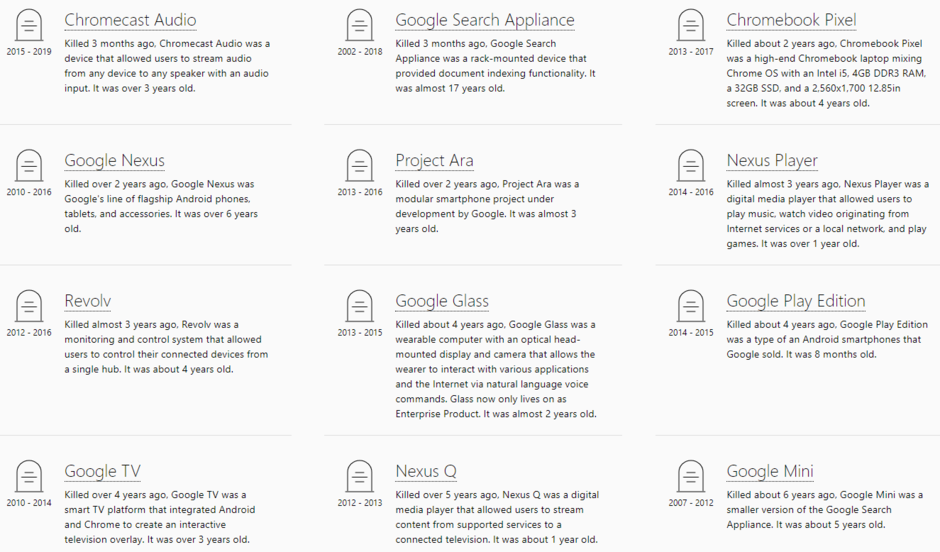Click the tombstone icon beside Google Play Edition
Viewport: 940px width, 552px height.
690,306
